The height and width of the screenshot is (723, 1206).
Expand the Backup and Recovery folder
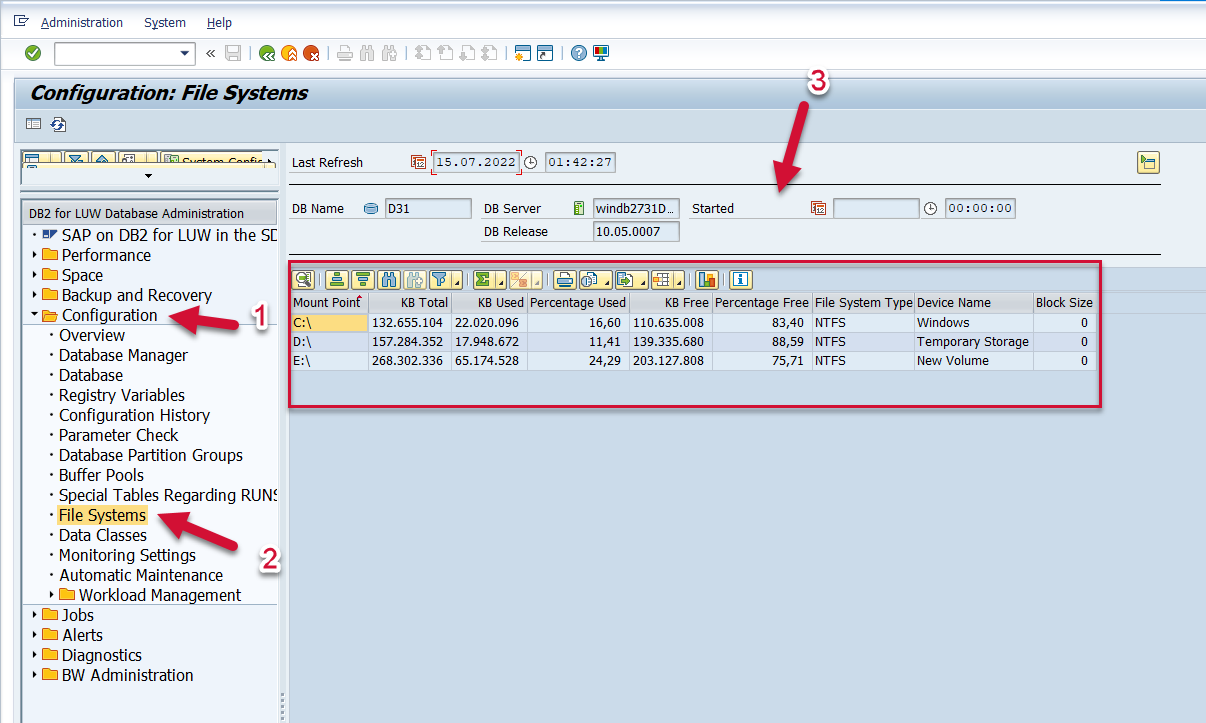point(35,295)
